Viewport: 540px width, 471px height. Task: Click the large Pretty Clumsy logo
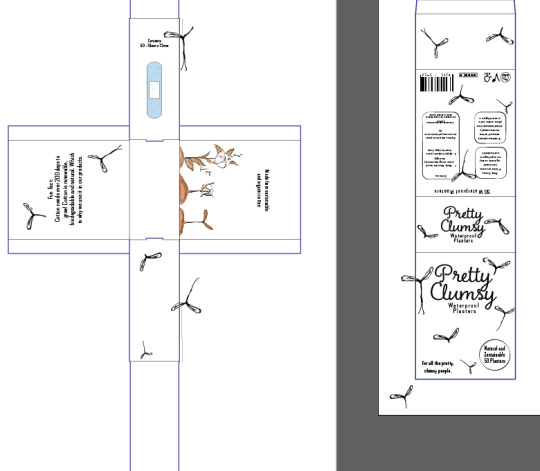463,286
